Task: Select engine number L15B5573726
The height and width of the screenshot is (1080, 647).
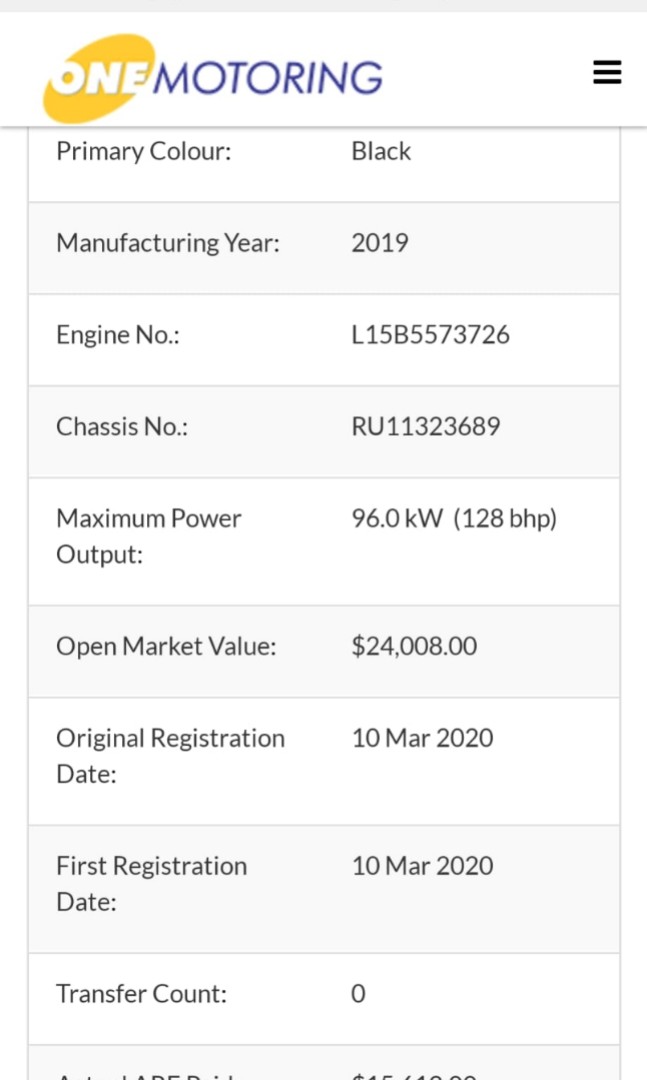Action: (431, 335)
